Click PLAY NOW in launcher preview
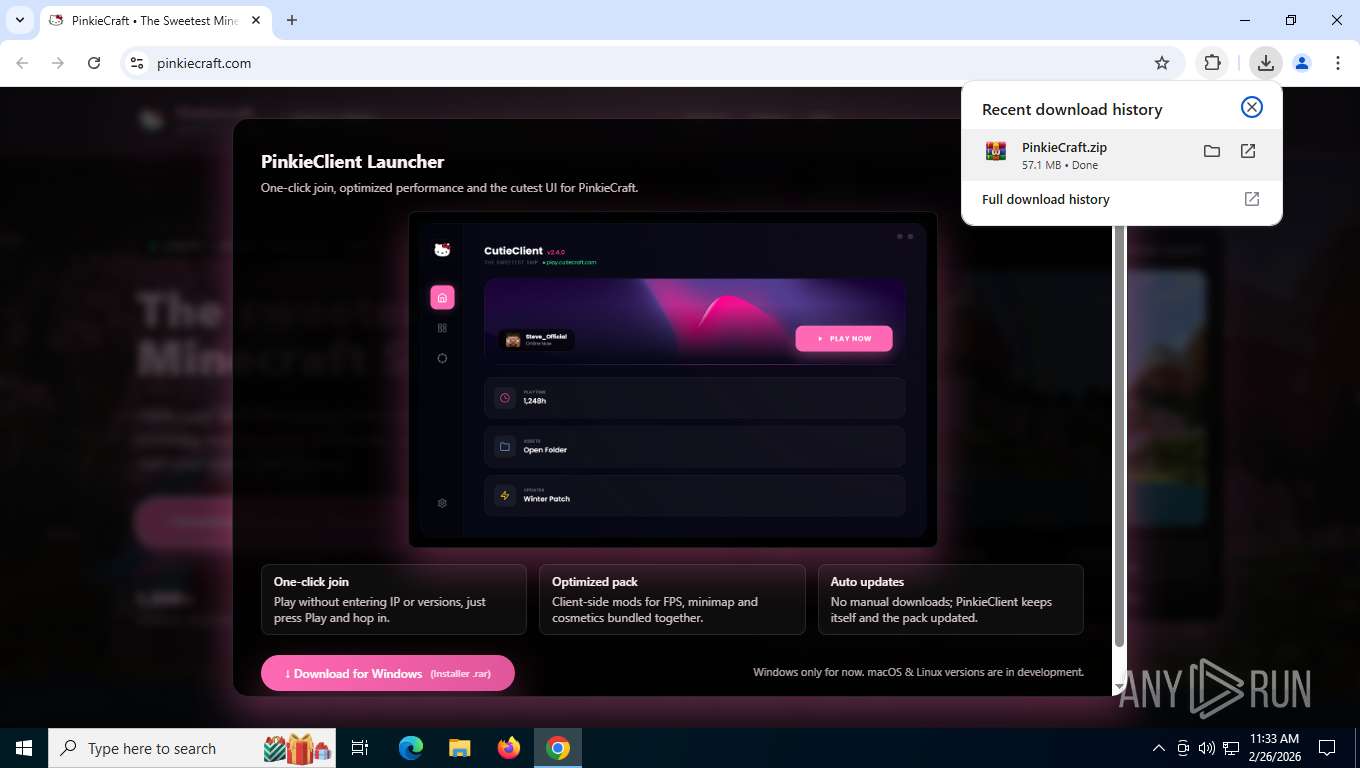Screen dimensions: 1360x768 [844, 339]
